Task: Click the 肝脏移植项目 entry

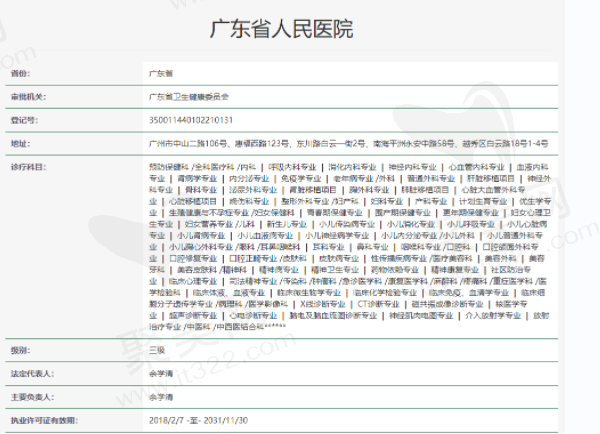Action: click(x=491, y=179)
